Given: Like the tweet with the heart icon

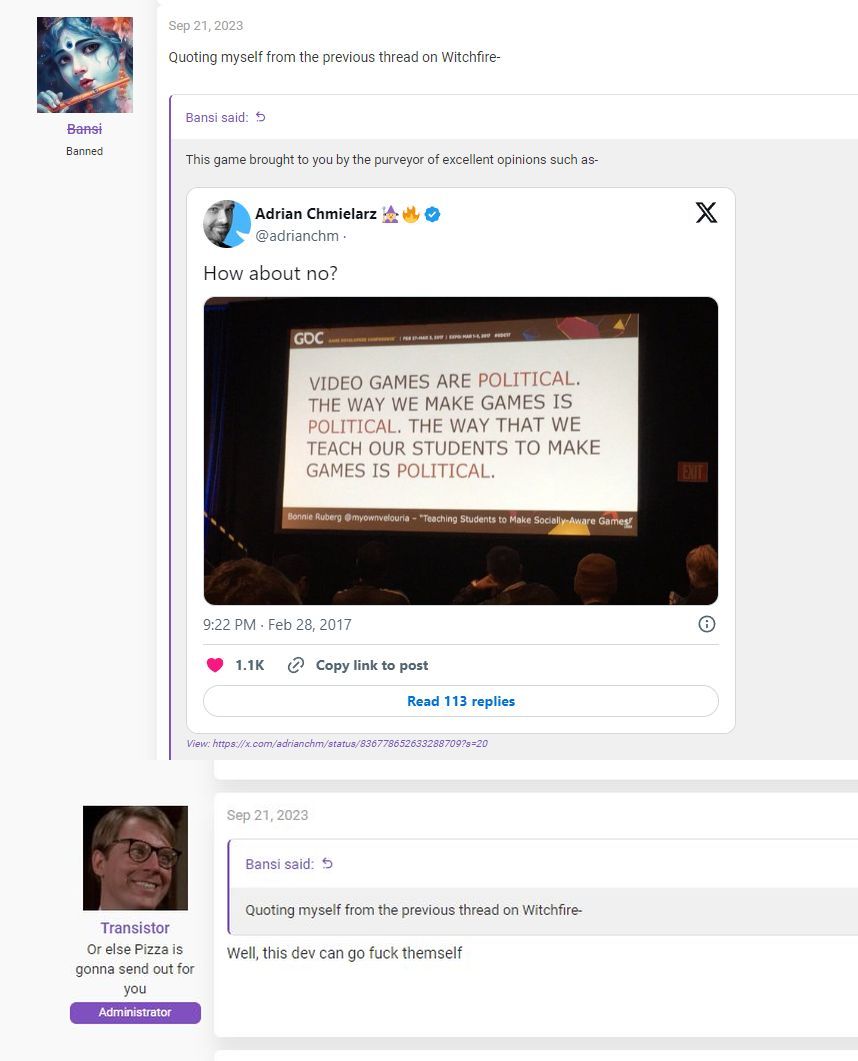Looking at the screenshot, I should click(x=215, y=665).
